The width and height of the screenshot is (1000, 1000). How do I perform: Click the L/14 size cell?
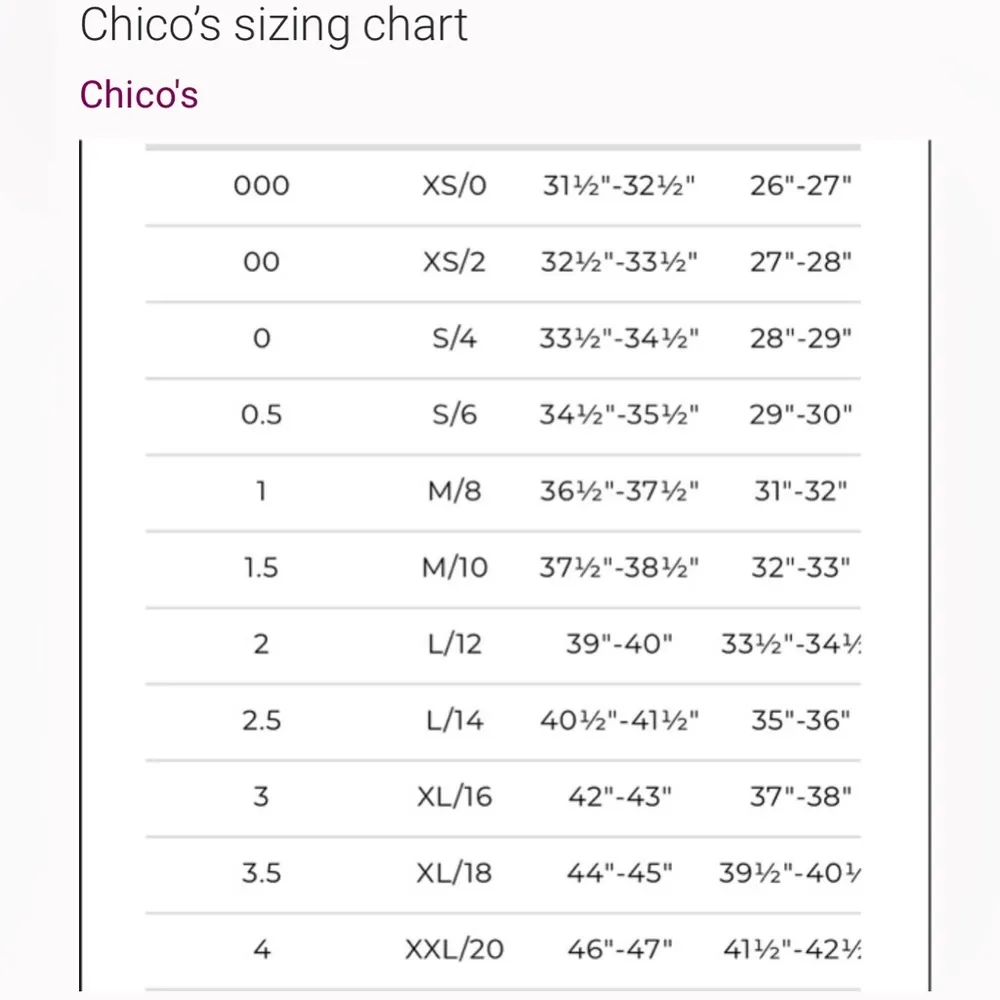tap(455, 720)
